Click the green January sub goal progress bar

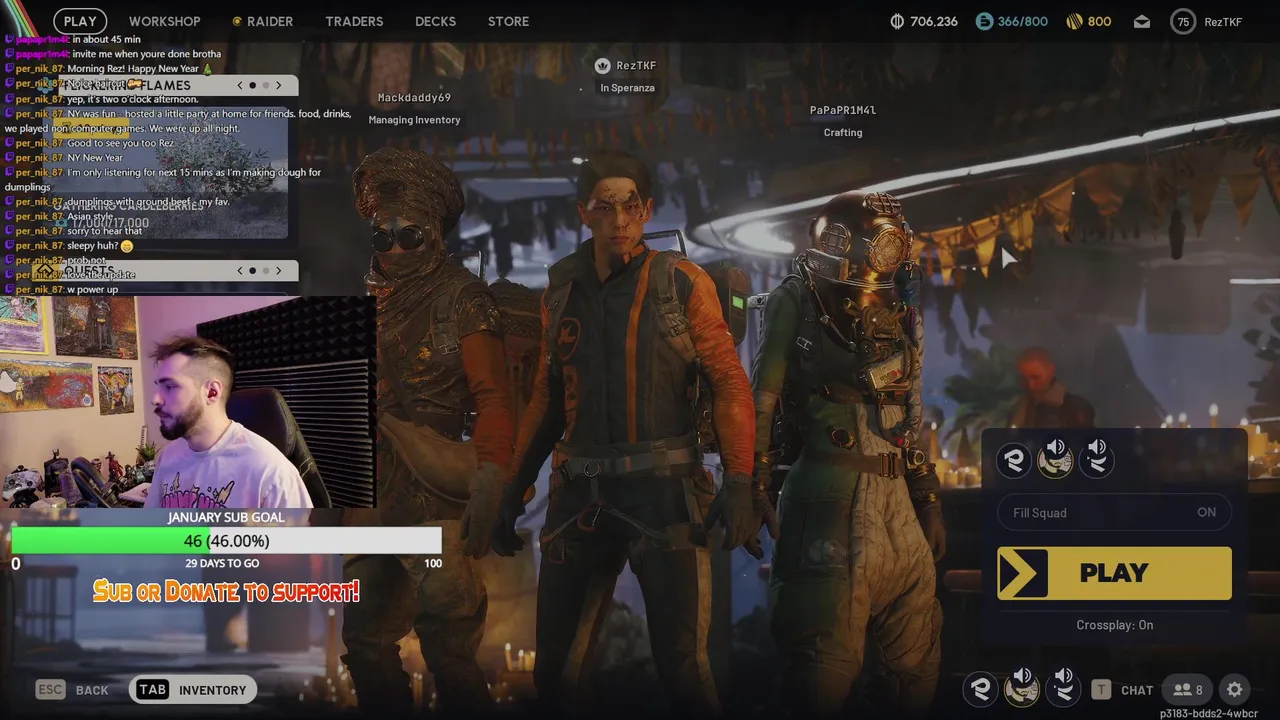tap(226, 541)
